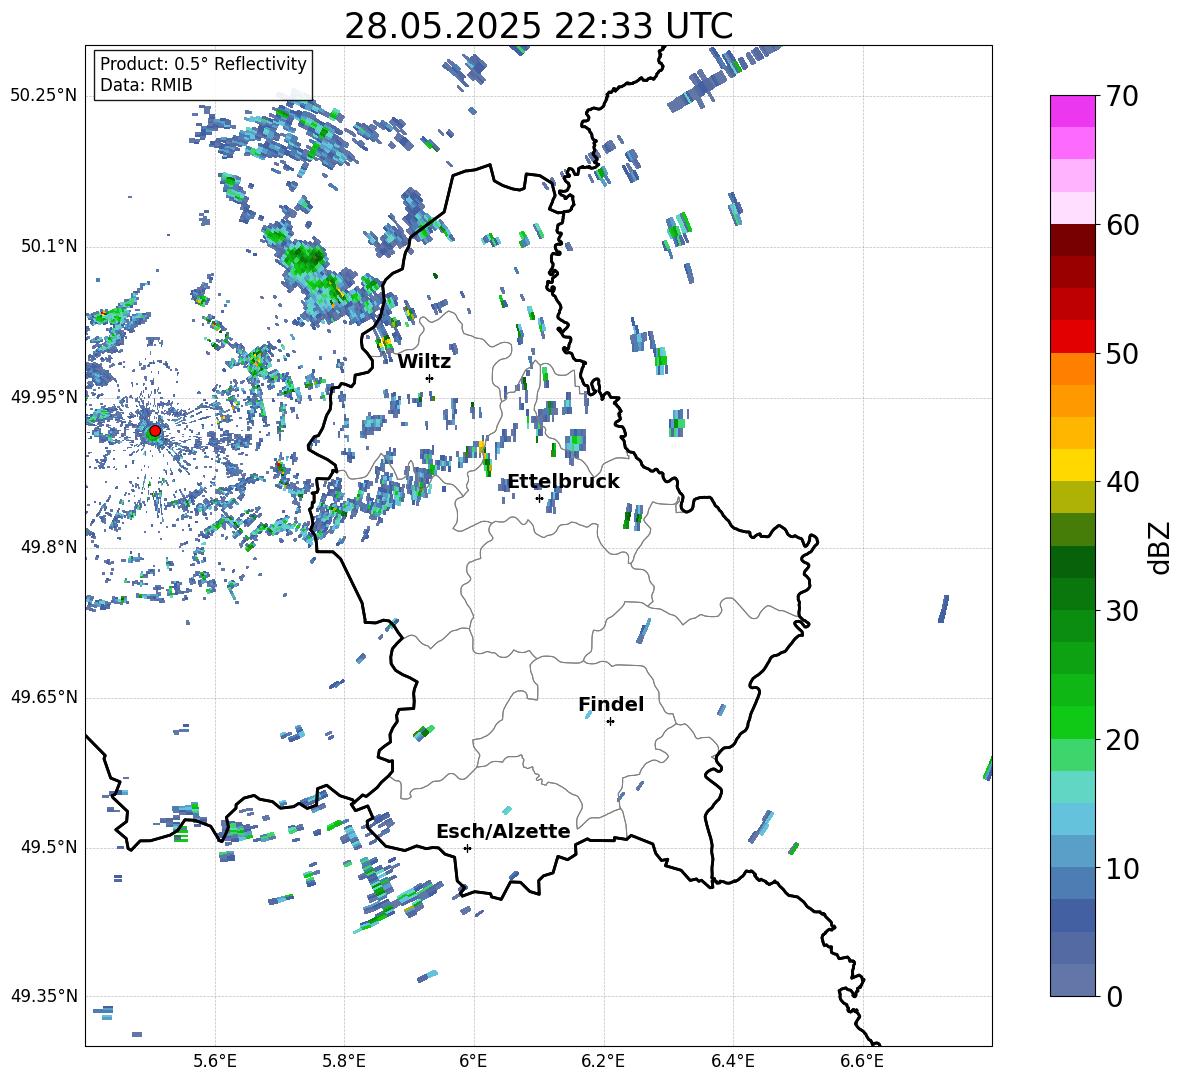
Task: Click the 5.8°E longitude label
Action: pyautogui.click(x=344, y=1061)
